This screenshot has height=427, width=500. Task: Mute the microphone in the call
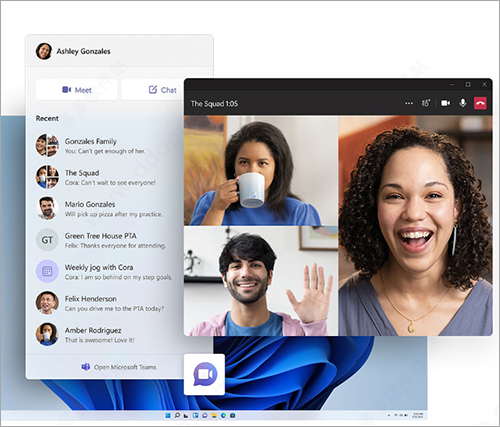pos(463,103)
